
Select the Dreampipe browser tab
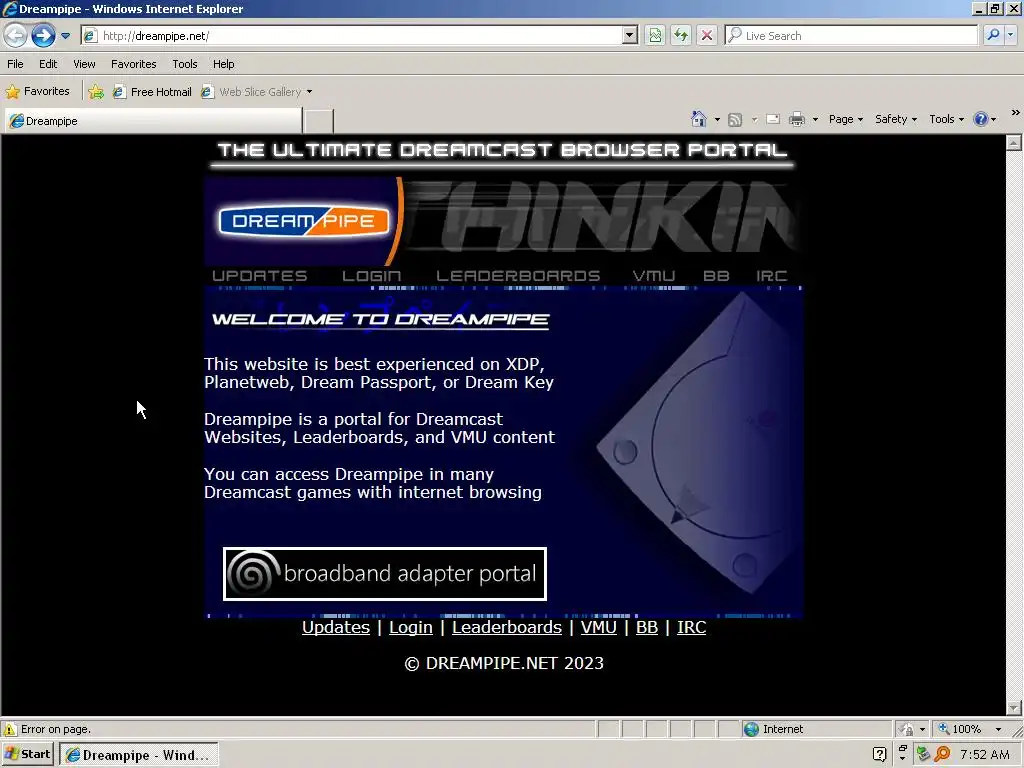[x=153, y=121]
